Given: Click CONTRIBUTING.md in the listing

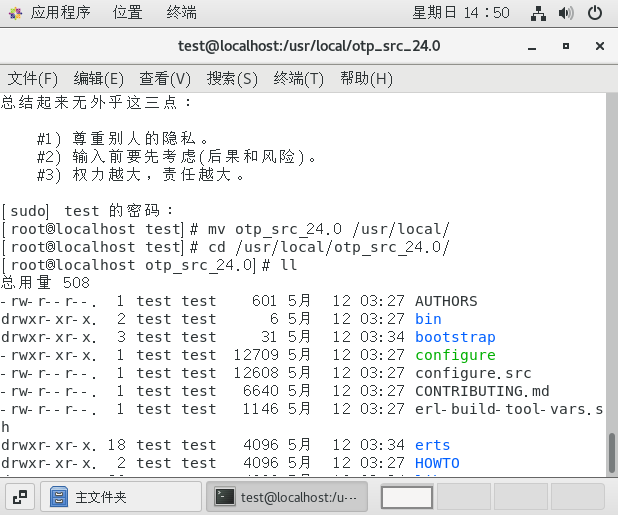Looking at the screenshot, I should pos(482,391).
